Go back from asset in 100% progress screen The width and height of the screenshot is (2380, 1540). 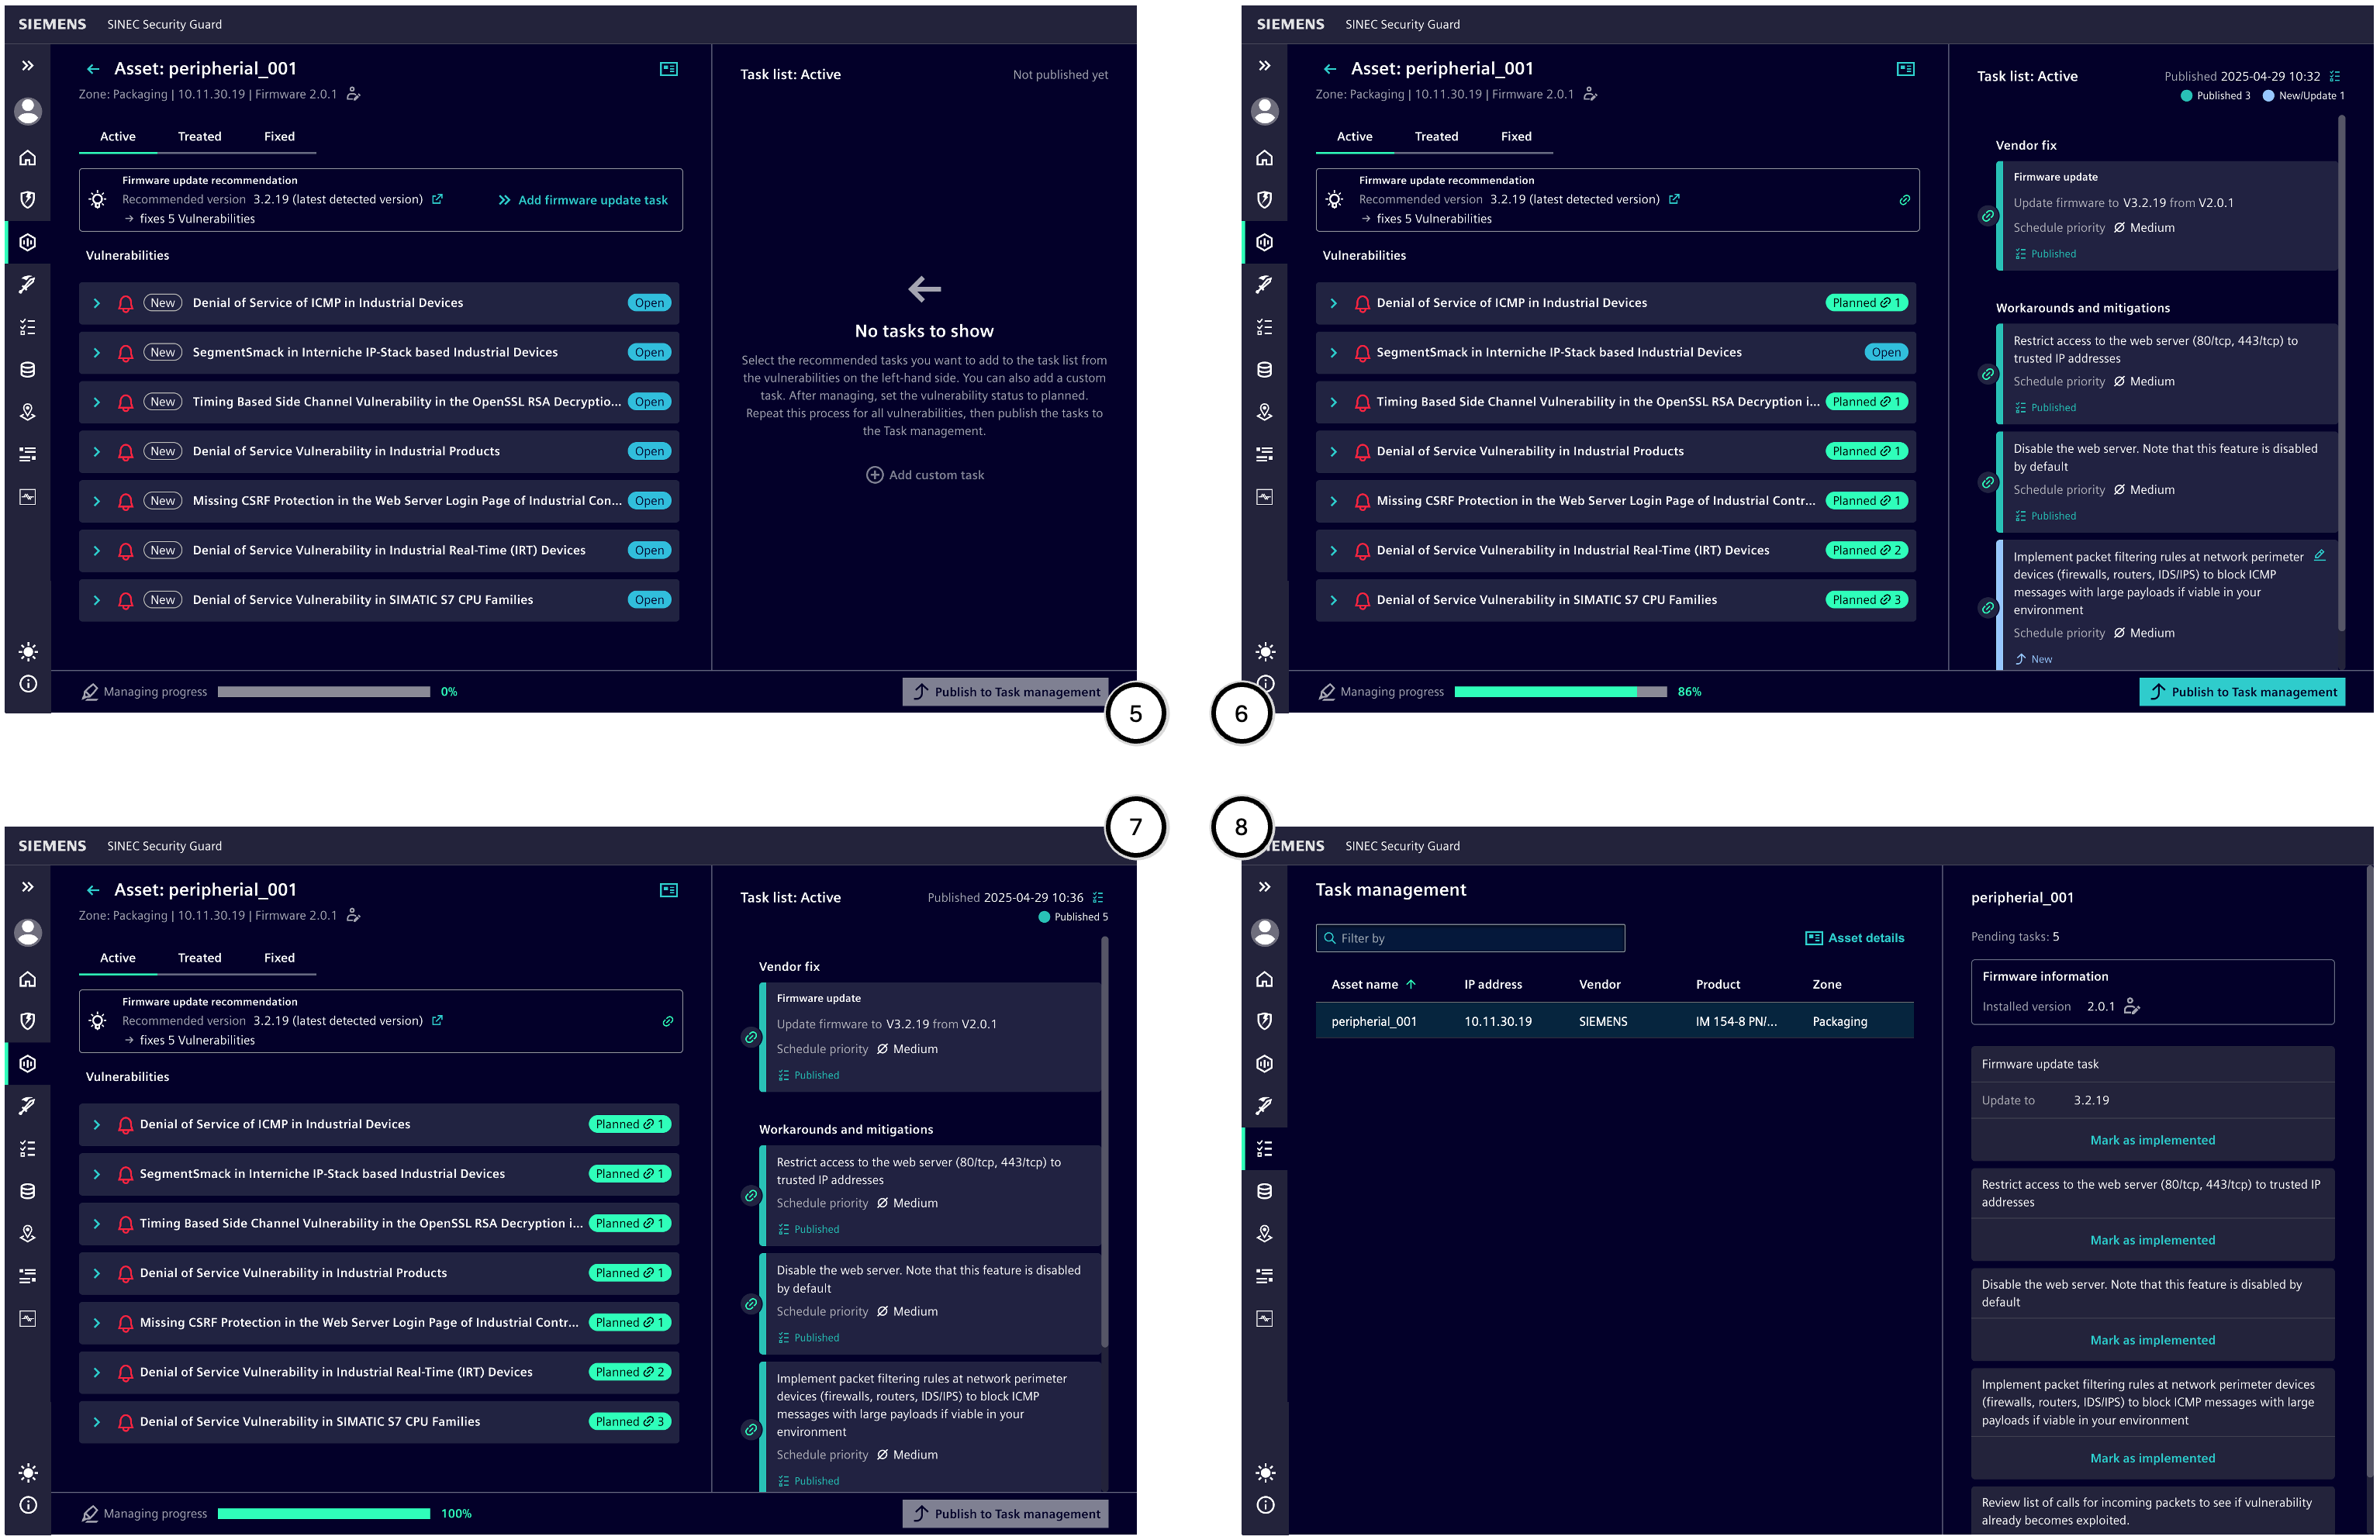tap(93, 890)
